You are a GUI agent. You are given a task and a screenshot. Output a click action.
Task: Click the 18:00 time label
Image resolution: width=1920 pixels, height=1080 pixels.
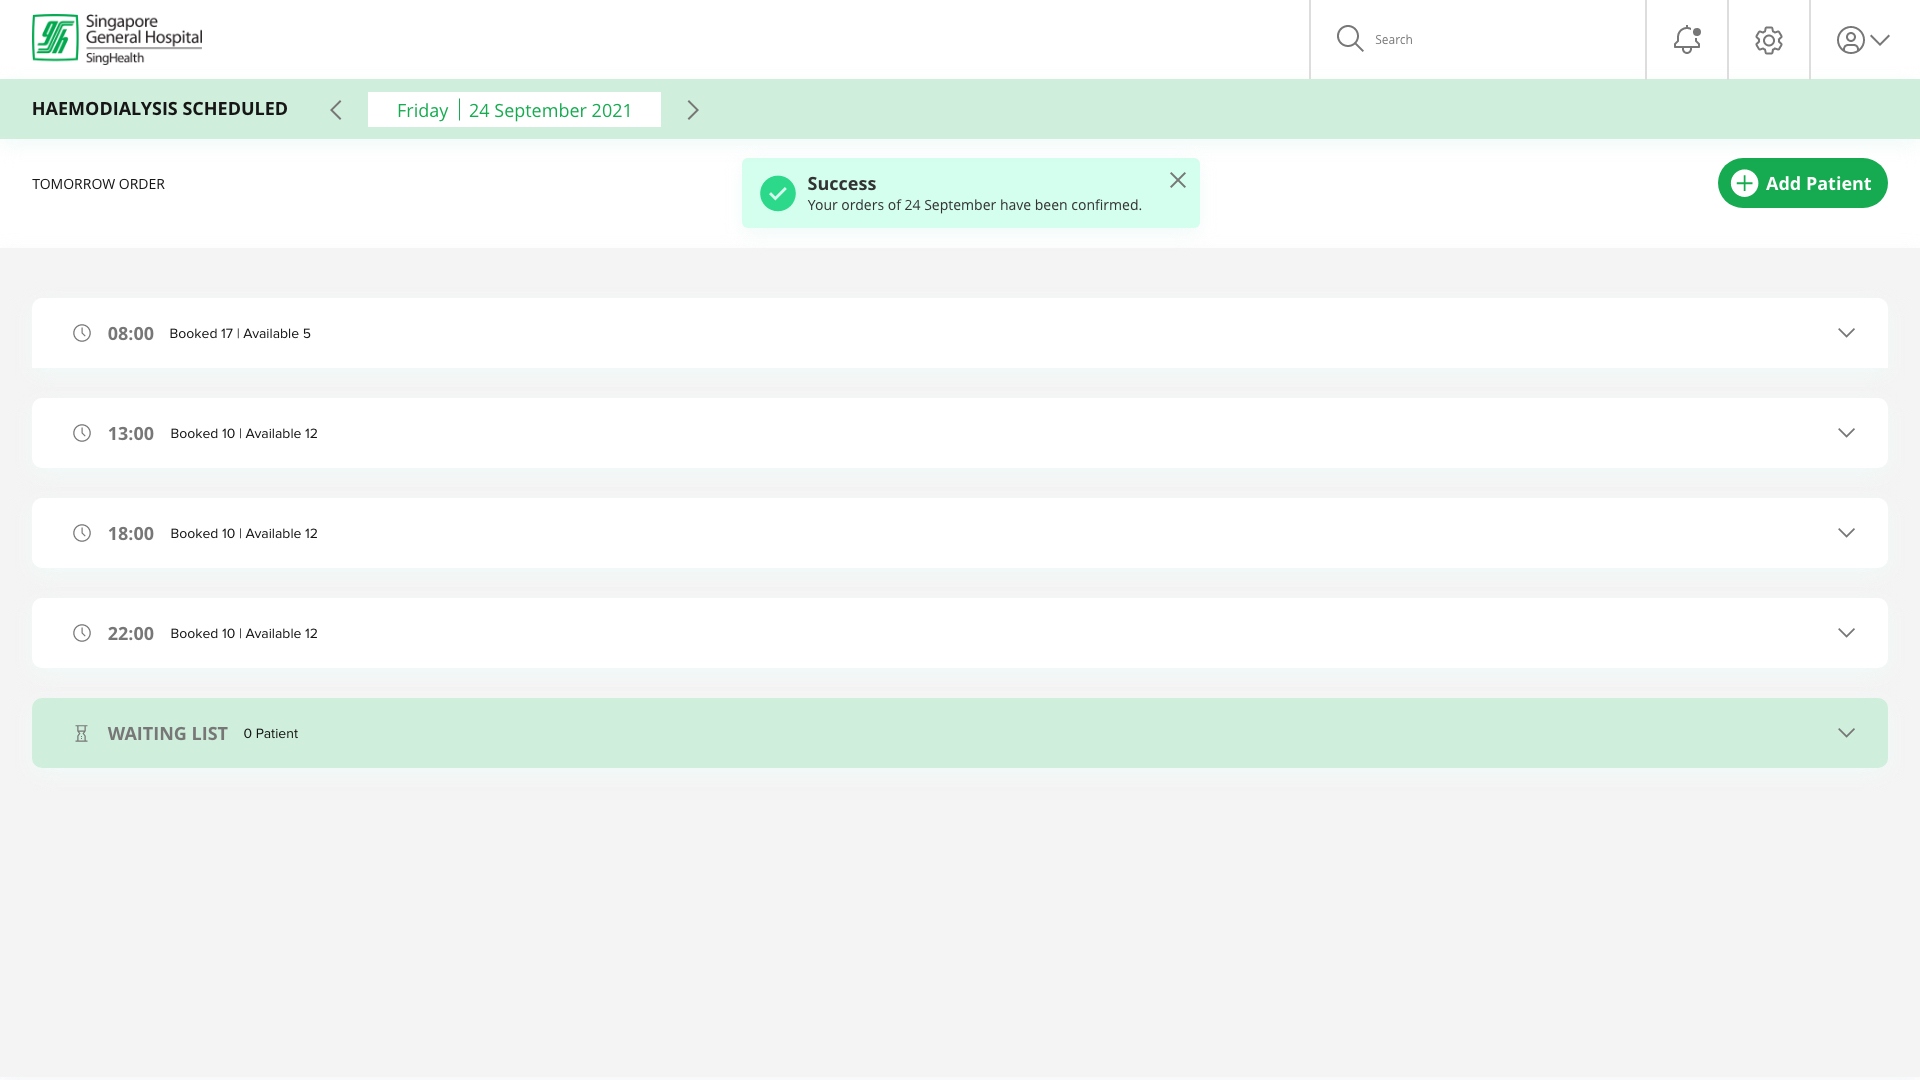pos(131,534)
